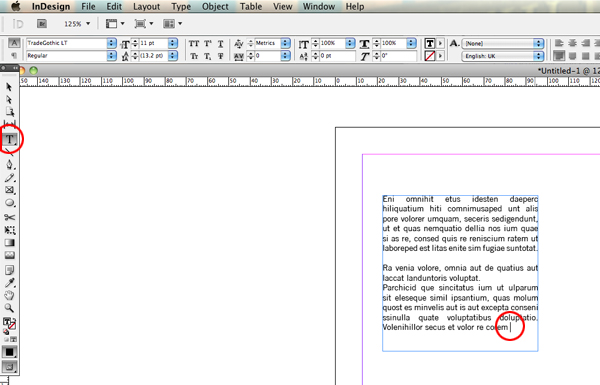This screenshot has width=600, height=385.
Task: Open the Table menu
Action: (x=251, y=7)
